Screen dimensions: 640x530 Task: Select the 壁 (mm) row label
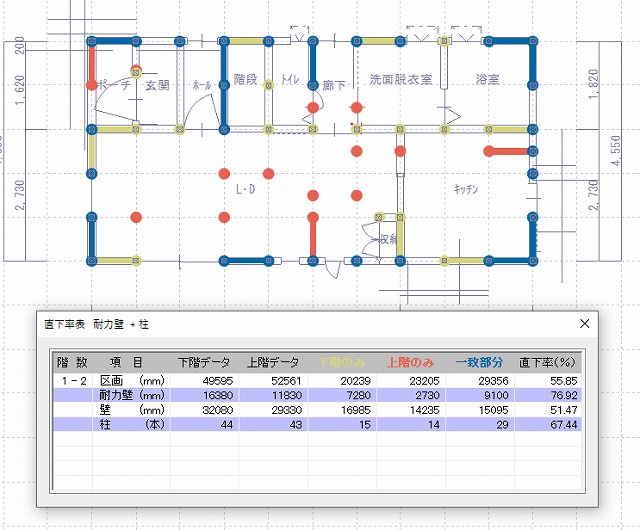[132, 410]
